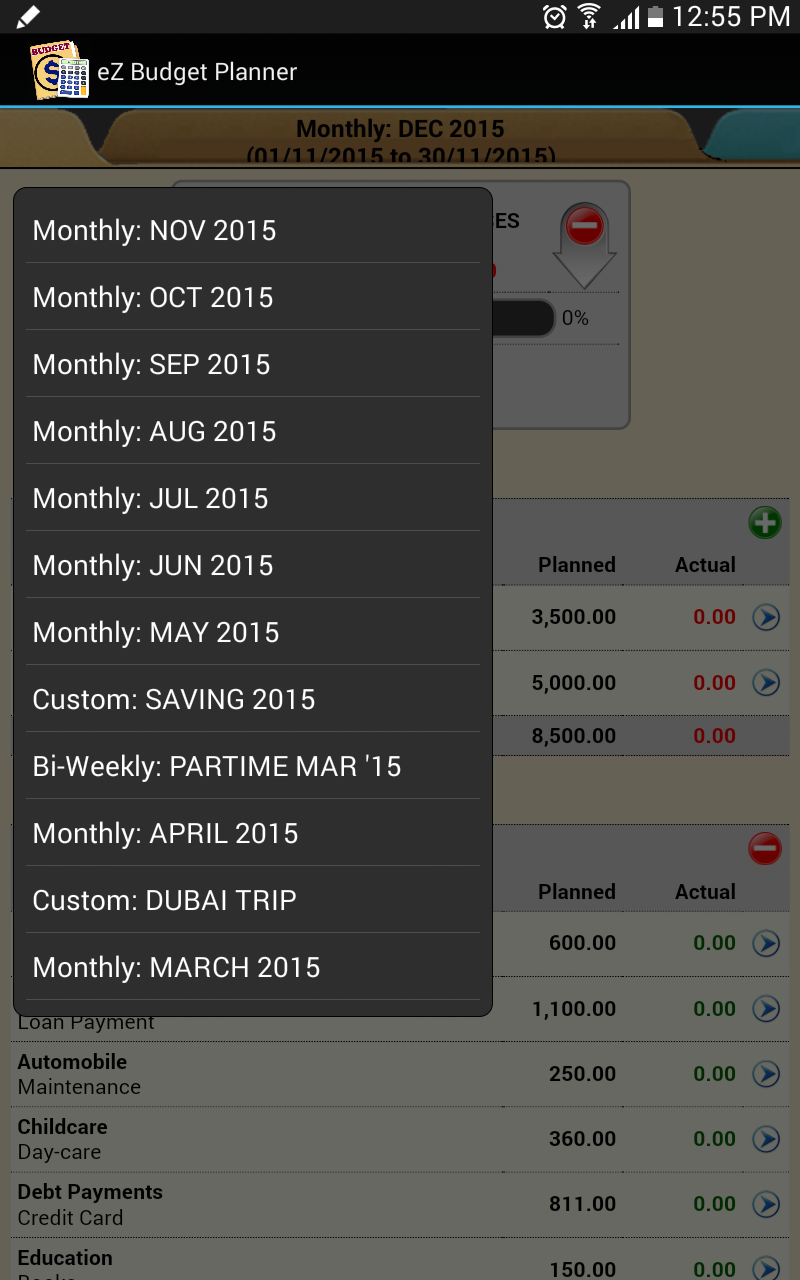
Task: Select Monthly: AUG 2015 budget period
Action: [x=154, y=431]
